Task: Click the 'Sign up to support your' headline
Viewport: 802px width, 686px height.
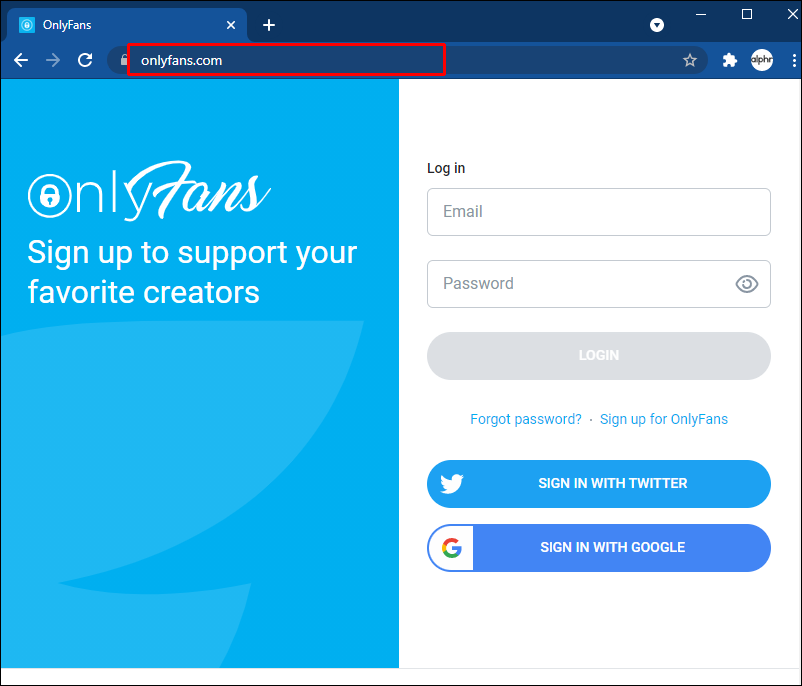Action: [x=192, y=253]
